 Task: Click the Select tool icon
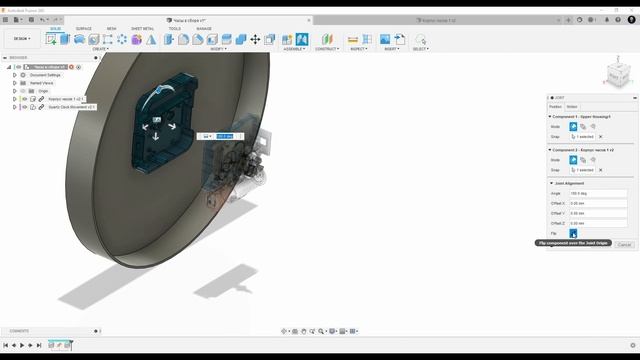420,39
